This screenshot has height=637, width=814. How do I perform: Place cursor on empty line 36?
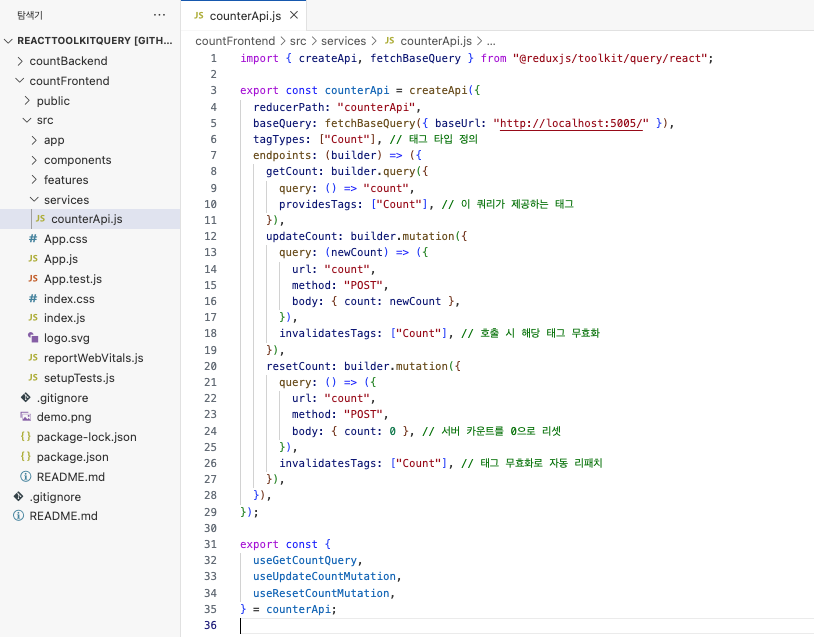(x=525, y=626)
